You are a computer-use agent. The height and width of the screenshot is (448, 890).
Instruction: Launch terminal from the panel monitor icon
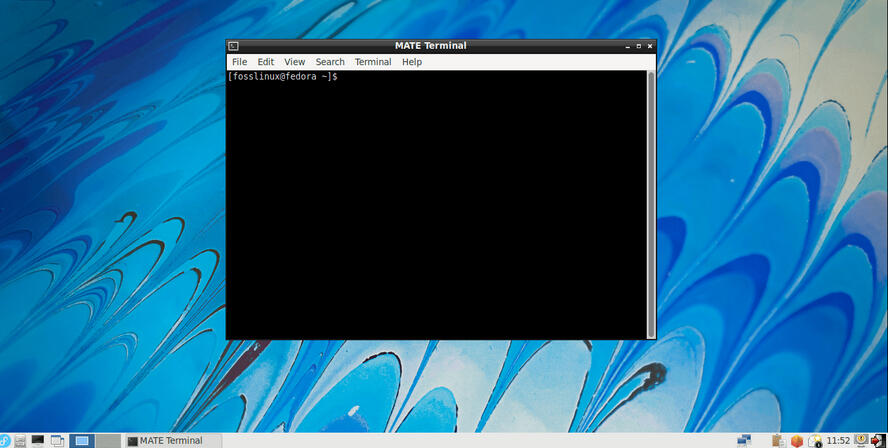point(38,440)
